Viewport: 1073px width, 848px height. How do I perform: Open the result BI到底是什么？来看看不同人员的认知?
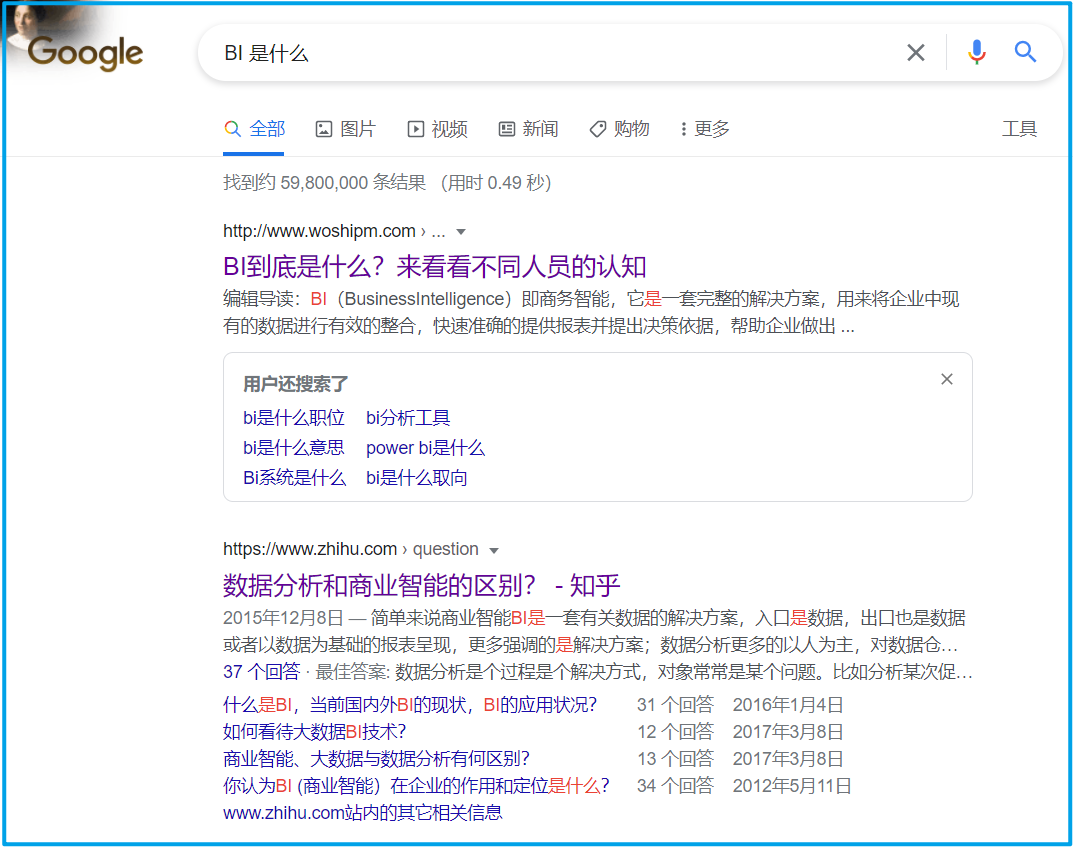click(435, 266)
